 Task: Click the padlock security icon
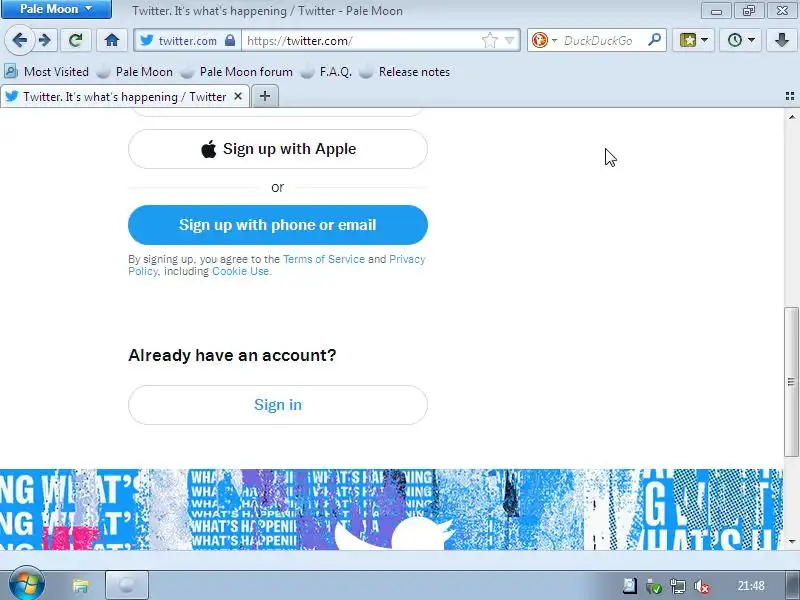230,40
